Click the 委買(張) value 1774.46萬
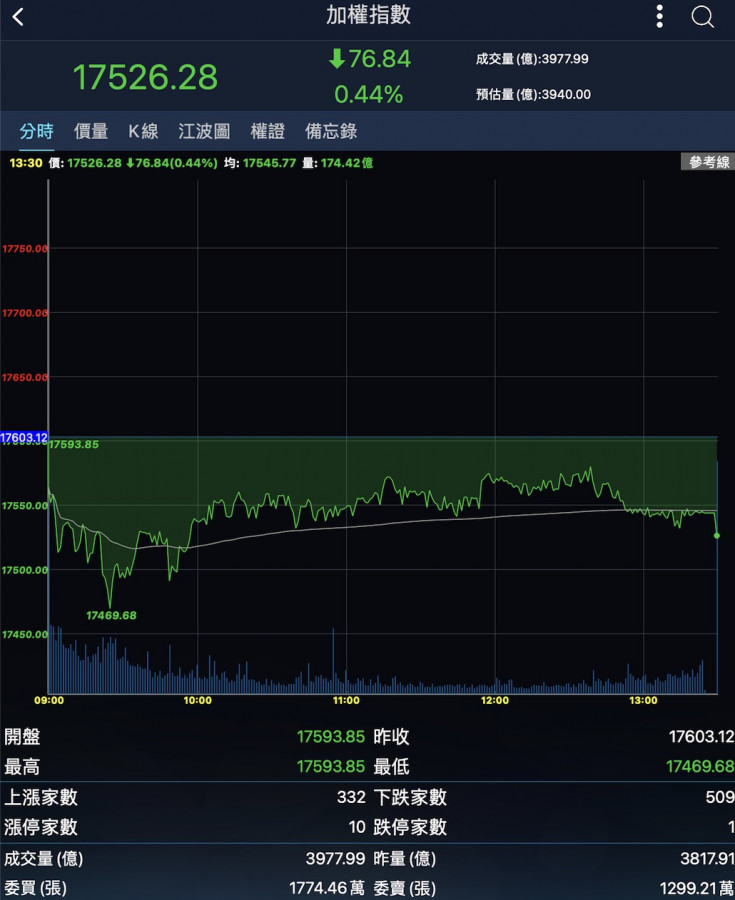The height and width of the screenshot is (900, 735). point(326,889)
